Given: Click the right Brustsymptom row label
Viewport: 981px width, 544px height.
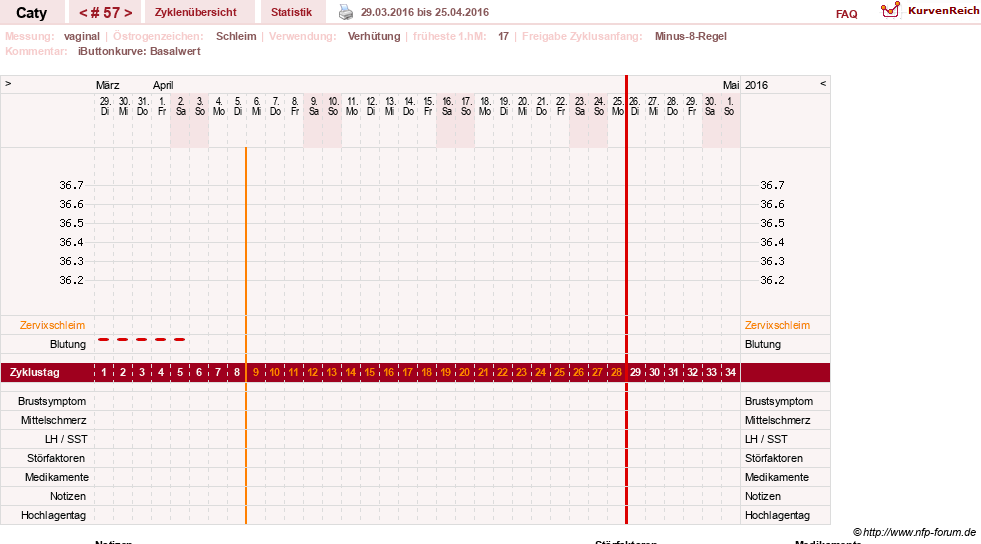Looking at the screenshot, I should coord(779,401).
